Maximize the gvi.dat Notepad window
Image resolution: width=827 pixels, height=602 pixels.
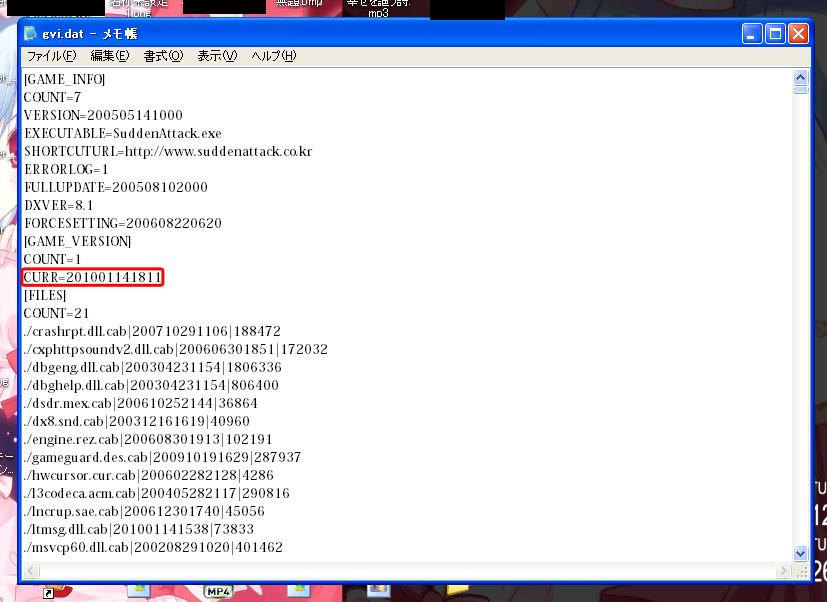point(775,34)
